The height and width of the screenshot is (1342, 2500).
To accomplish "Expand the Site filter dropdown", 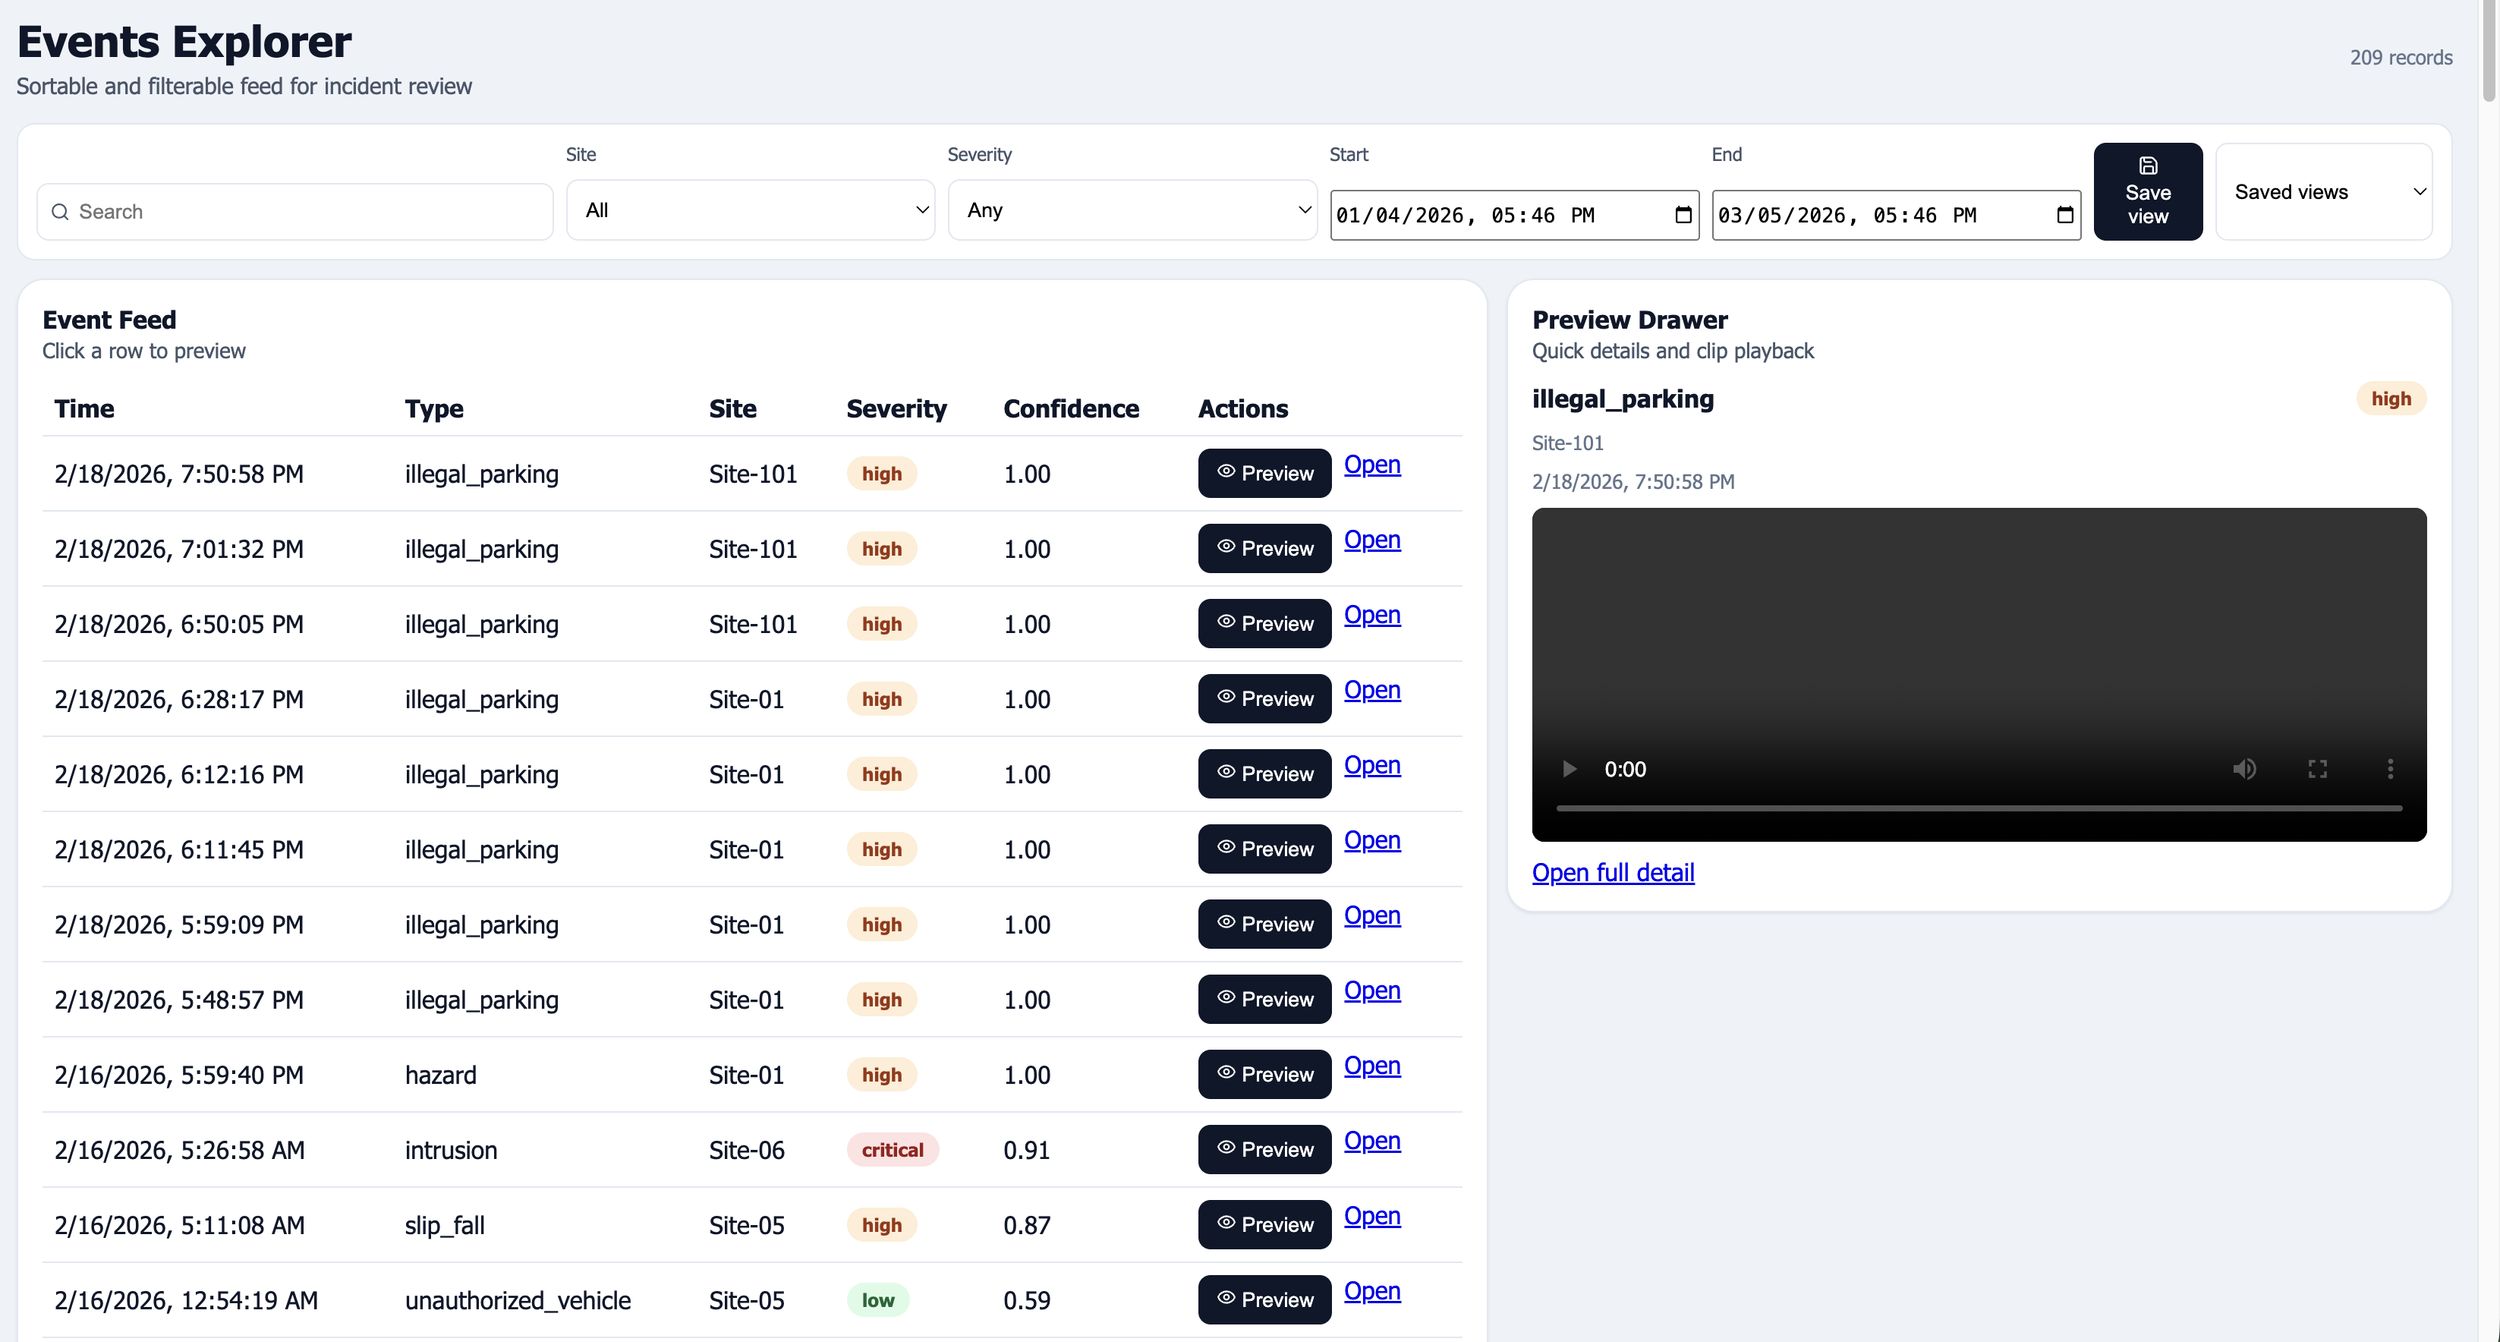I will (750, 210).
